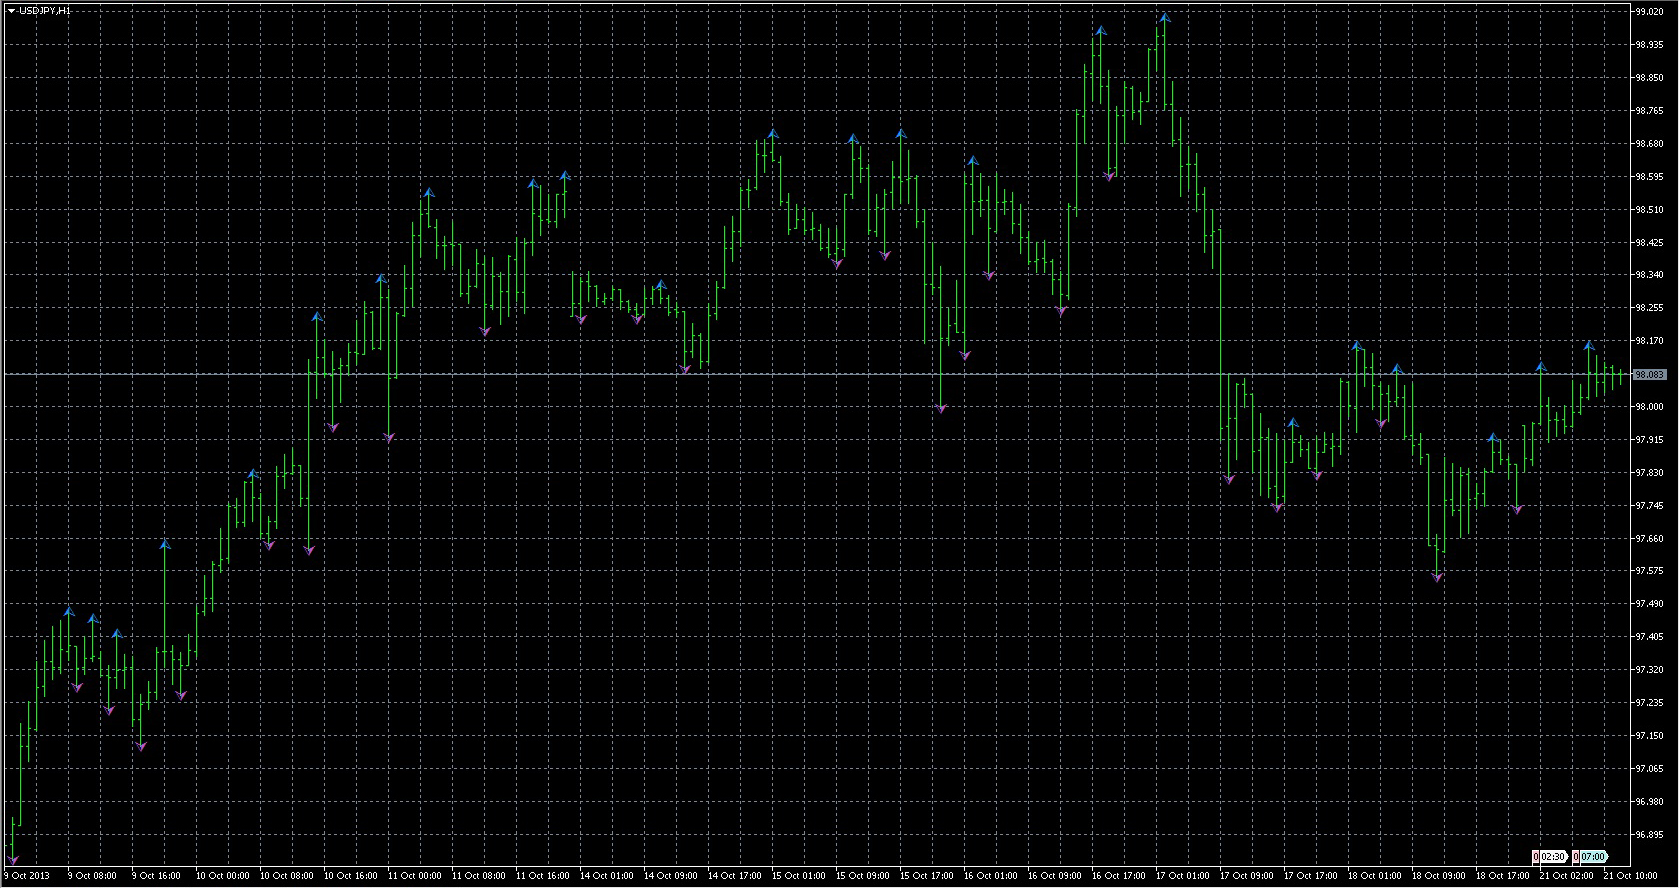Click the 9 Oct 2013 date label
1680x888 pixels.
pyautogui.click(x=26, y=876)
